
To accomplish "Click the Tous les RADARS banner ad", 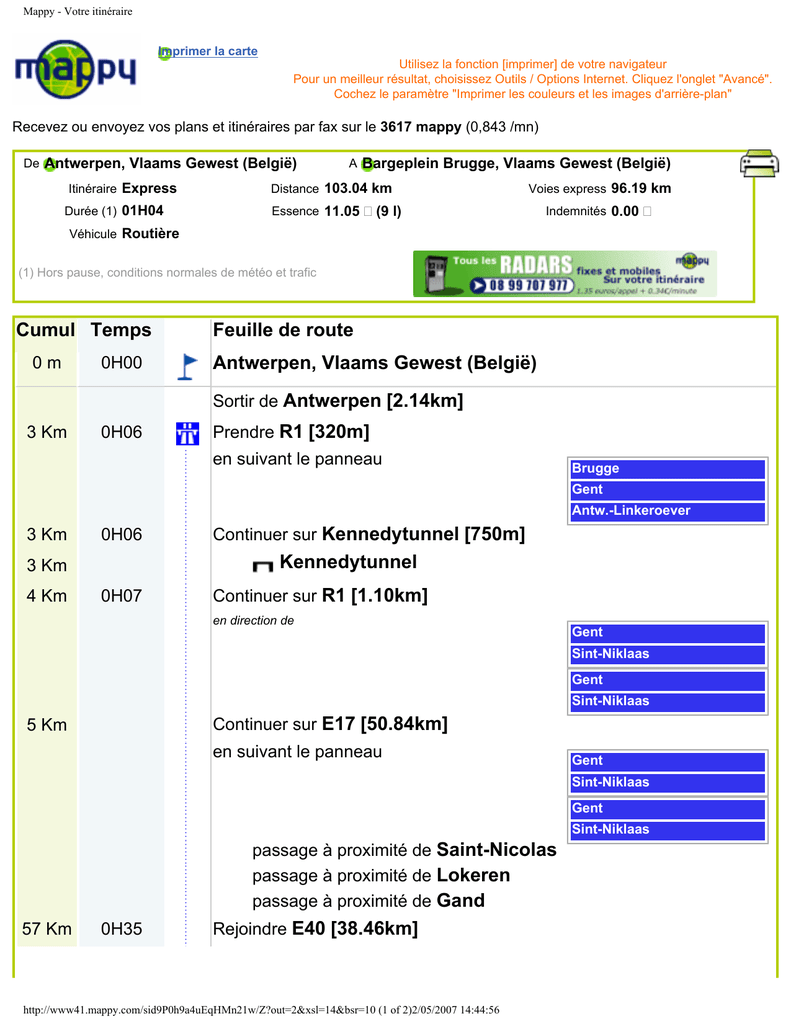I will [x=565, y=274].
